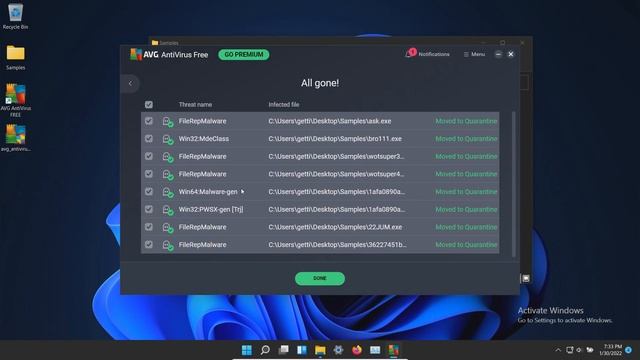This screenshot has width=640, height=360.
Task: Click the GO PREMIUM button
Action: point(244,55)
